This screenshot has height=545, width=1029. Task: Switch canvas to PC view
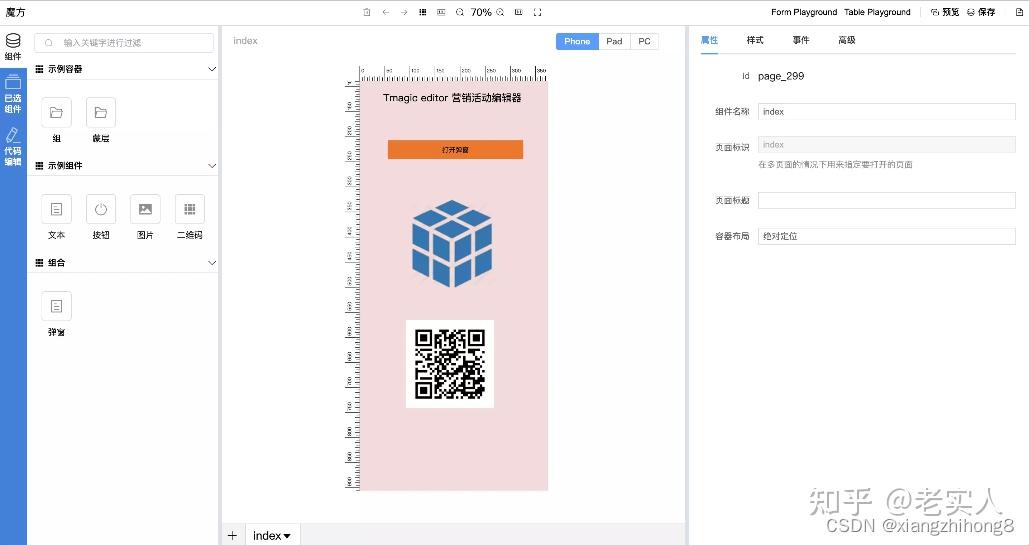point(644,41)
